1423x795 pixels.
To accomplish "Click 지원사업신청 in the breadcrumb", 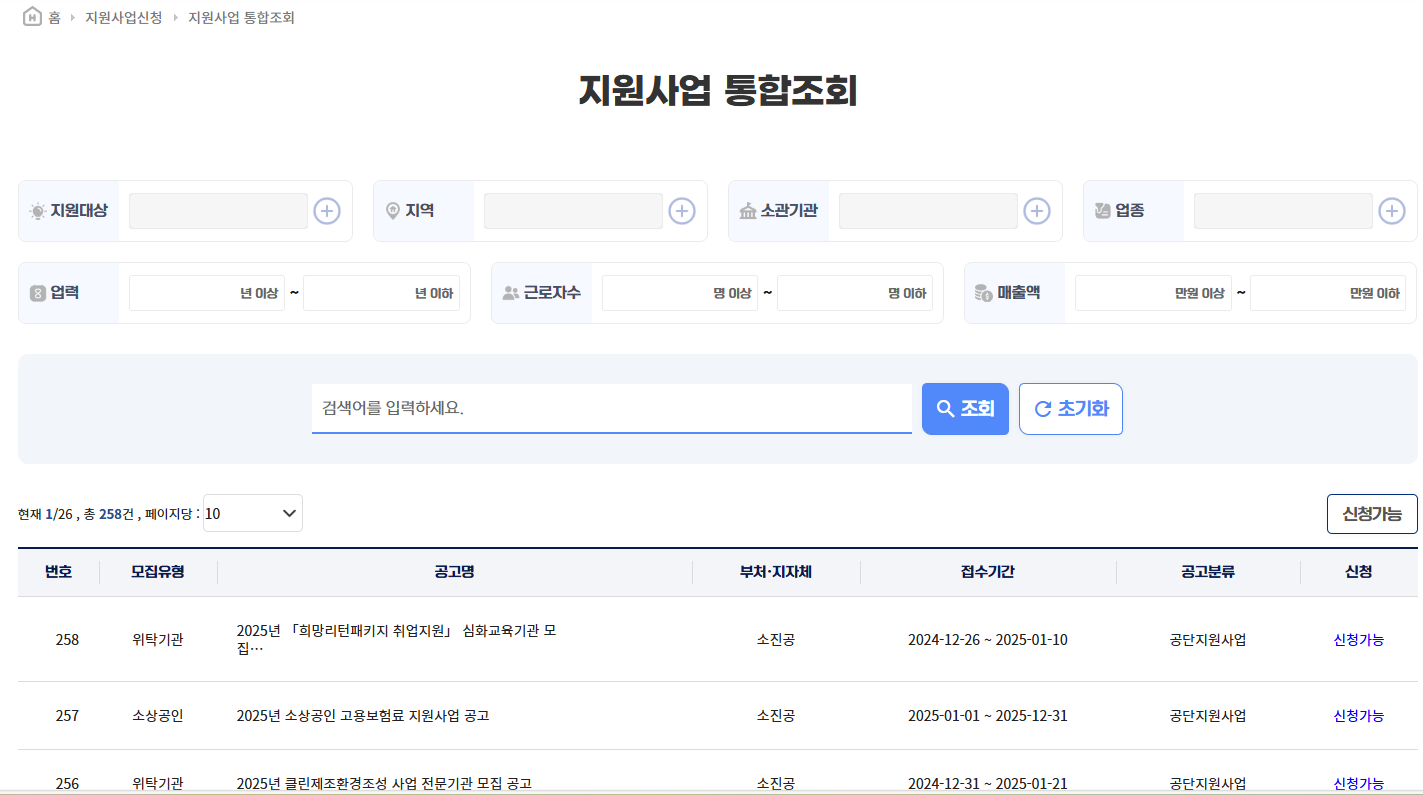I will [x=121, y=16].
